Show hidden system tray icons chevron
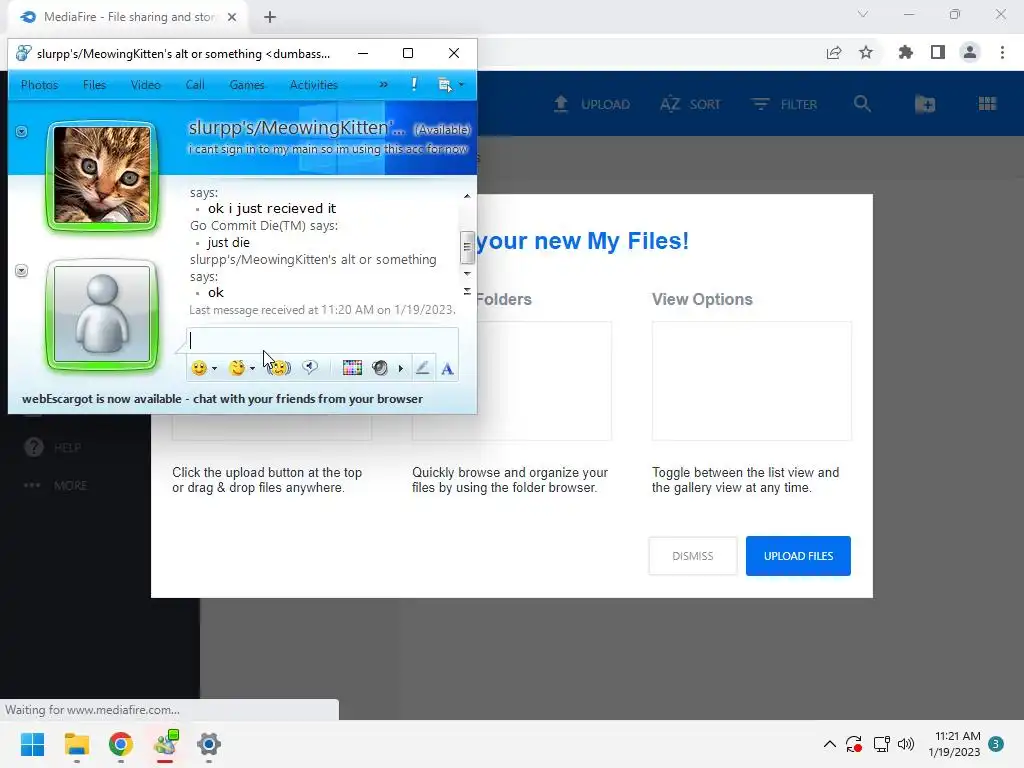Screen dimensions: 1024x768 click(x=829, y=744)
